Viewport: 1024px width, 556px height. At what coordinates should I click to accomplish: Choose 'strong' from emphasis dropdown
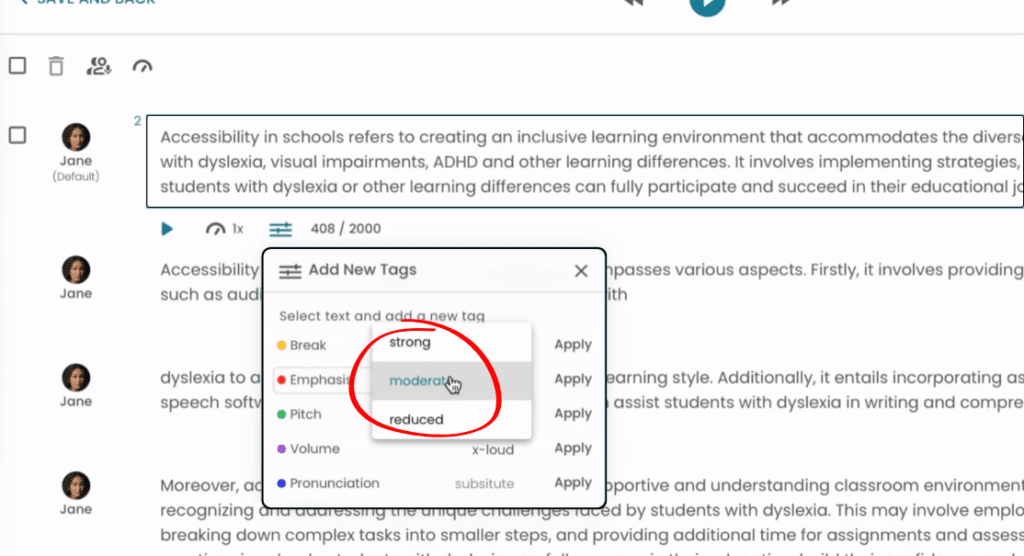(x=410, y=342)
